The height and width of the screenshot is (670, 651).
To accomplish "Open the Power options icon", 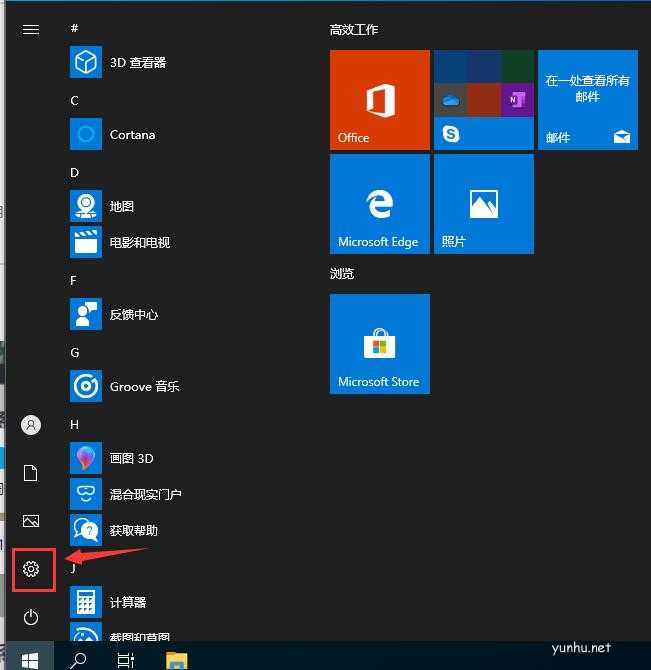I will pyautogui.click(x=31, y=617).
